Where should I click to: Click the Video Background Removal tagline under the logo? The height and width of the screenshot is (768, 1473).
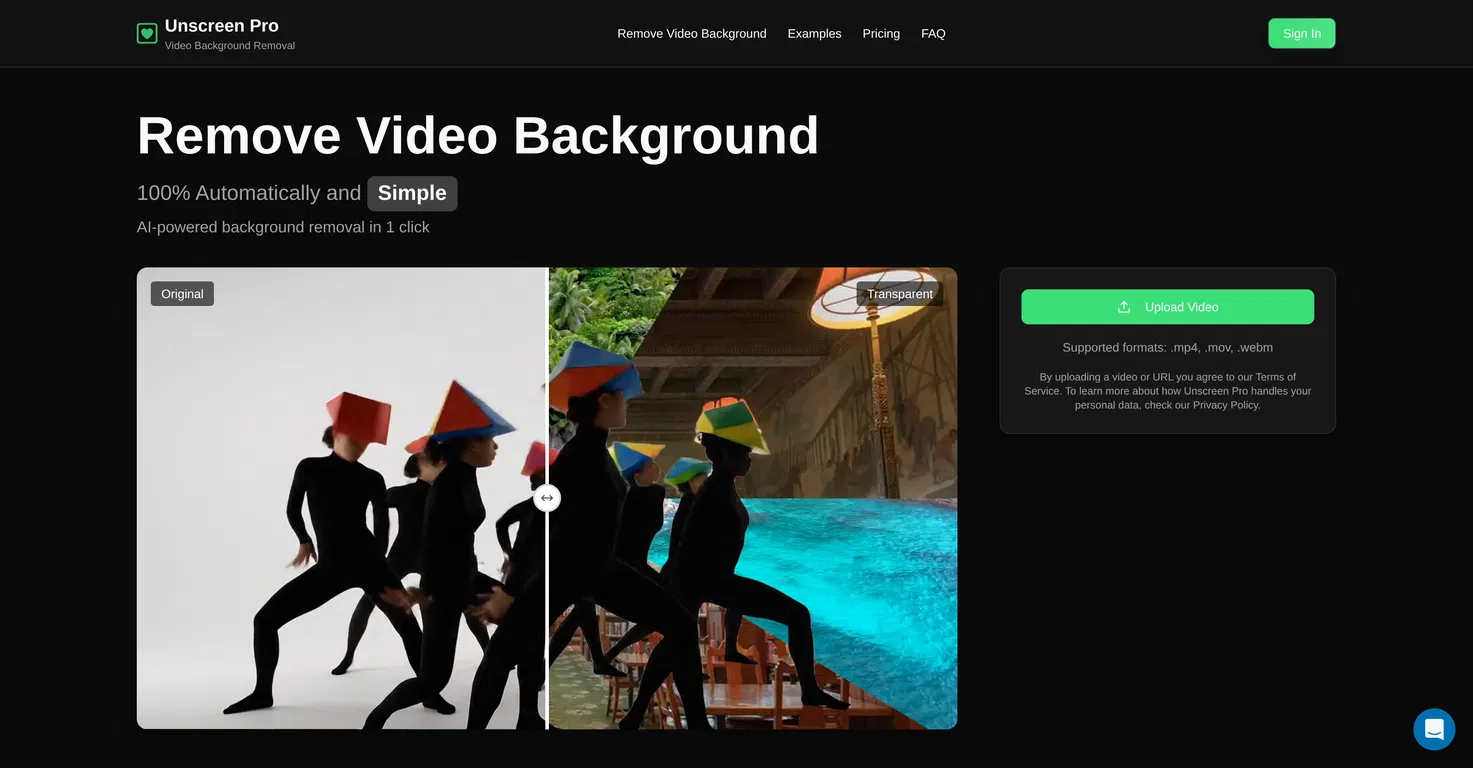pyautogui.click(x=229, y=46)
